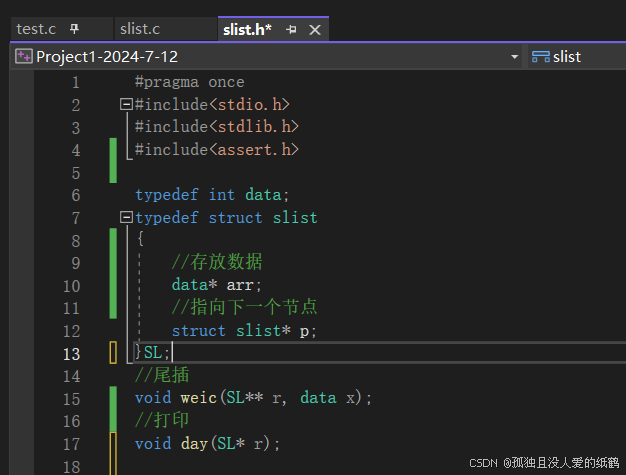Select the slist.h tab
This screenshot has width=626, height=475.
247,30
